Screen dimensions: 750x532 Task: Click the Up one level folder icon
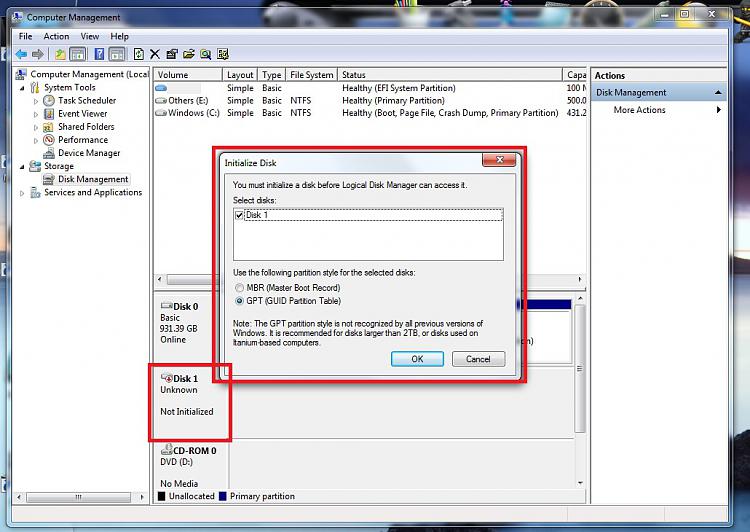pyautogui.click(x=60, y=54)
